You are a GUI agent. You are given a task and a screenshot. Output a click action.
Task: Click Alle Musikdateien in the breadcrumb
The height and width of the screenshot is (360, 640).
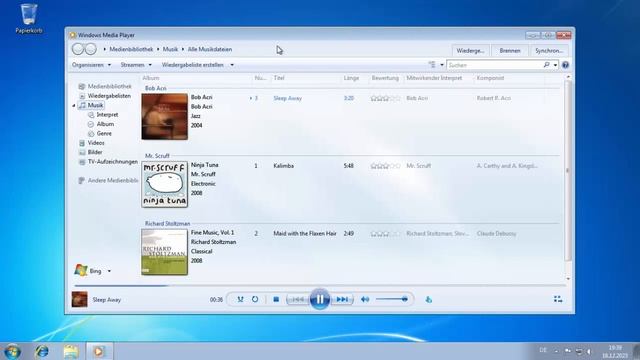[210, 49]
